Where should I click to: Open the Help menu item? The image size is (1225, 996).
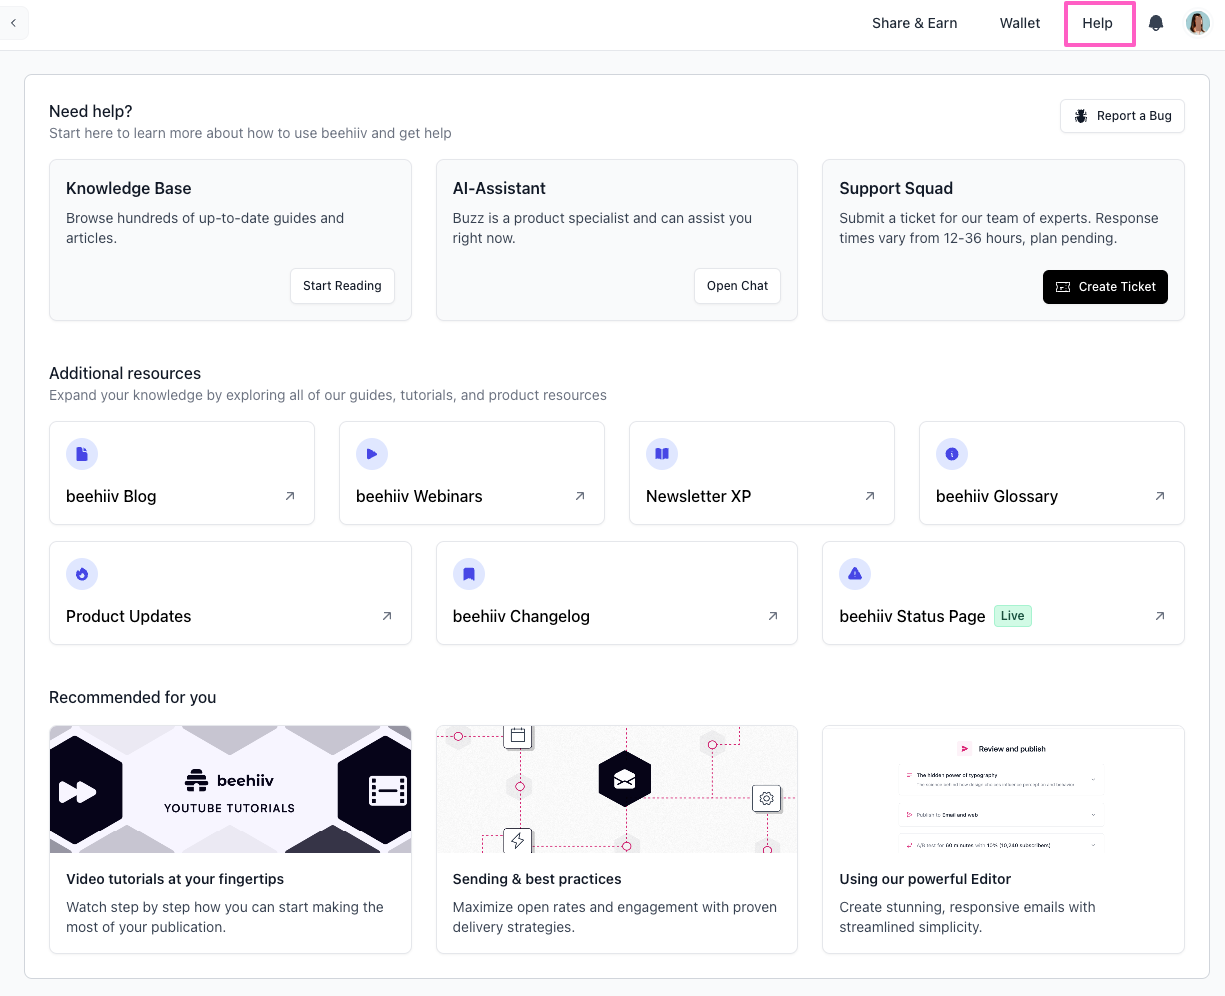(x=1097, y=23)
